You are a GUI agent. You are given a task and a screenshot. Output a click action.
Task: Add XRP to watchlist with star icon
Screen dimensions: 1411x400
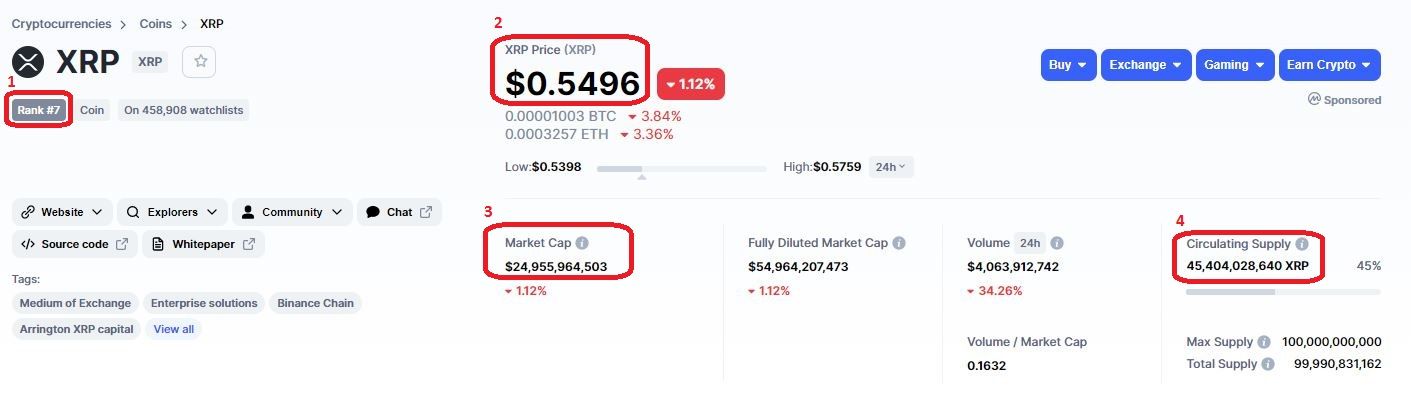[200, 62]
